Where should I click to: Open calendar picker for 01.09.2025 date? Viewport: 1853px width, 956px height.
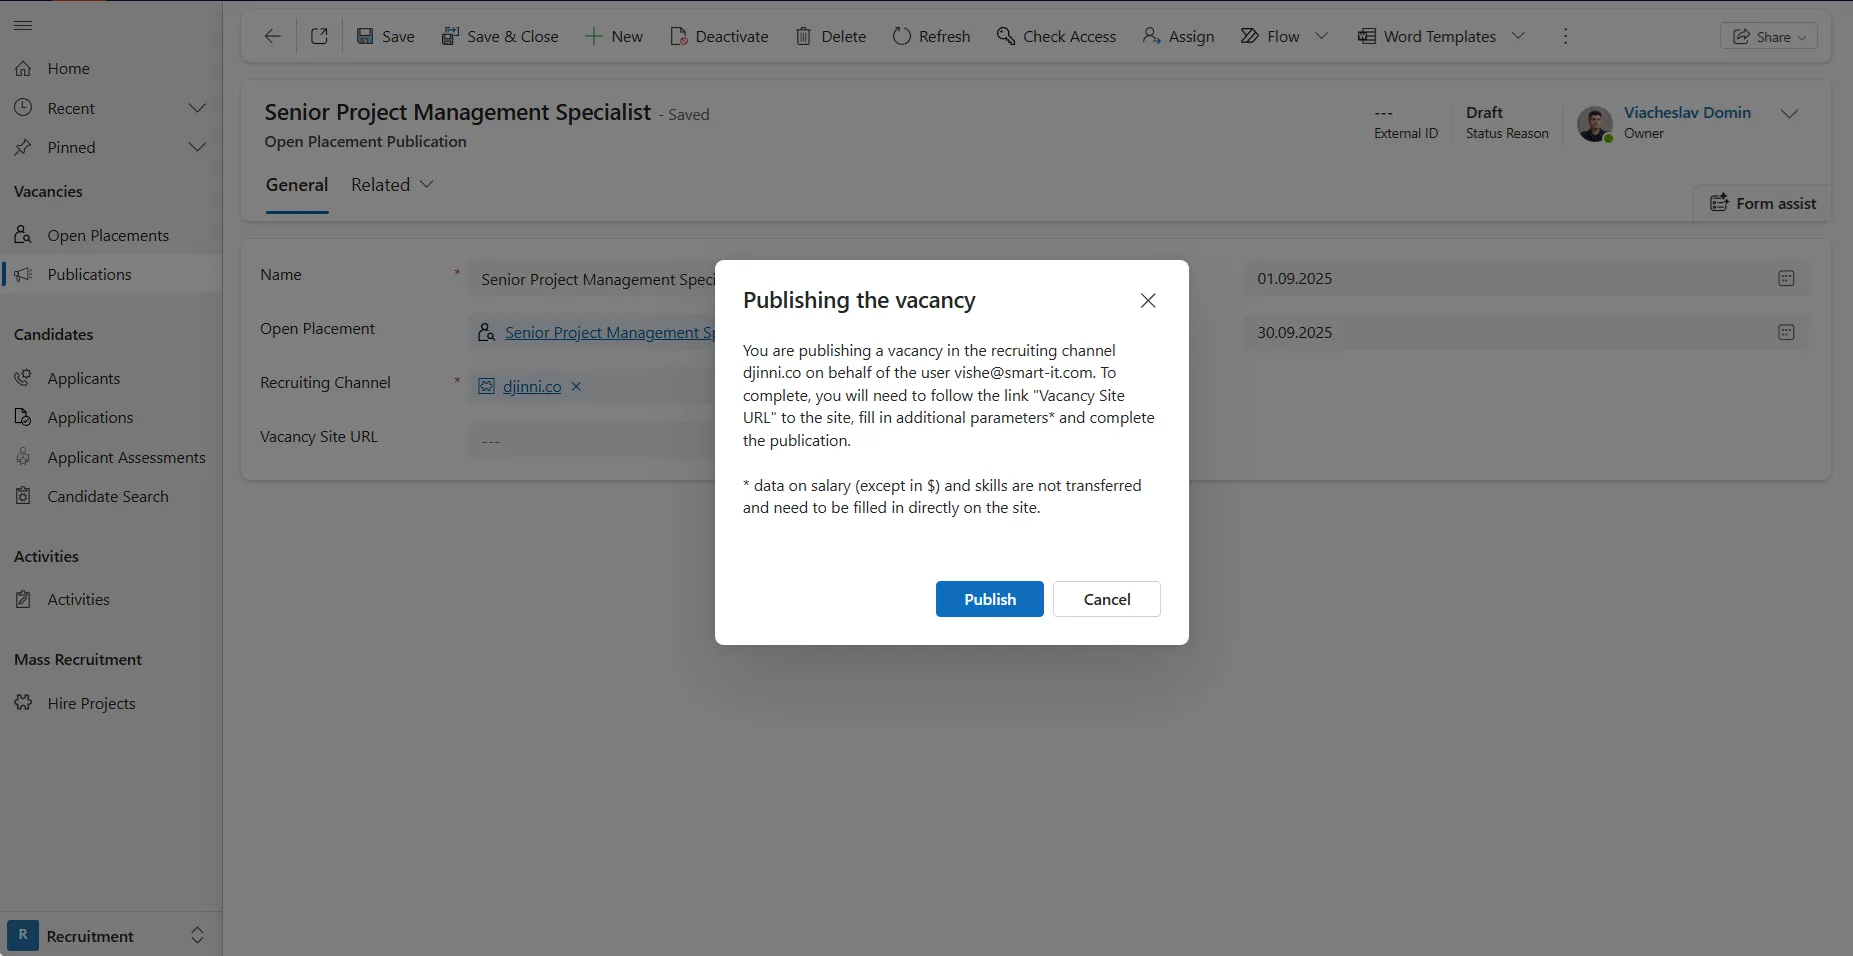click(x=1786, y=279)
